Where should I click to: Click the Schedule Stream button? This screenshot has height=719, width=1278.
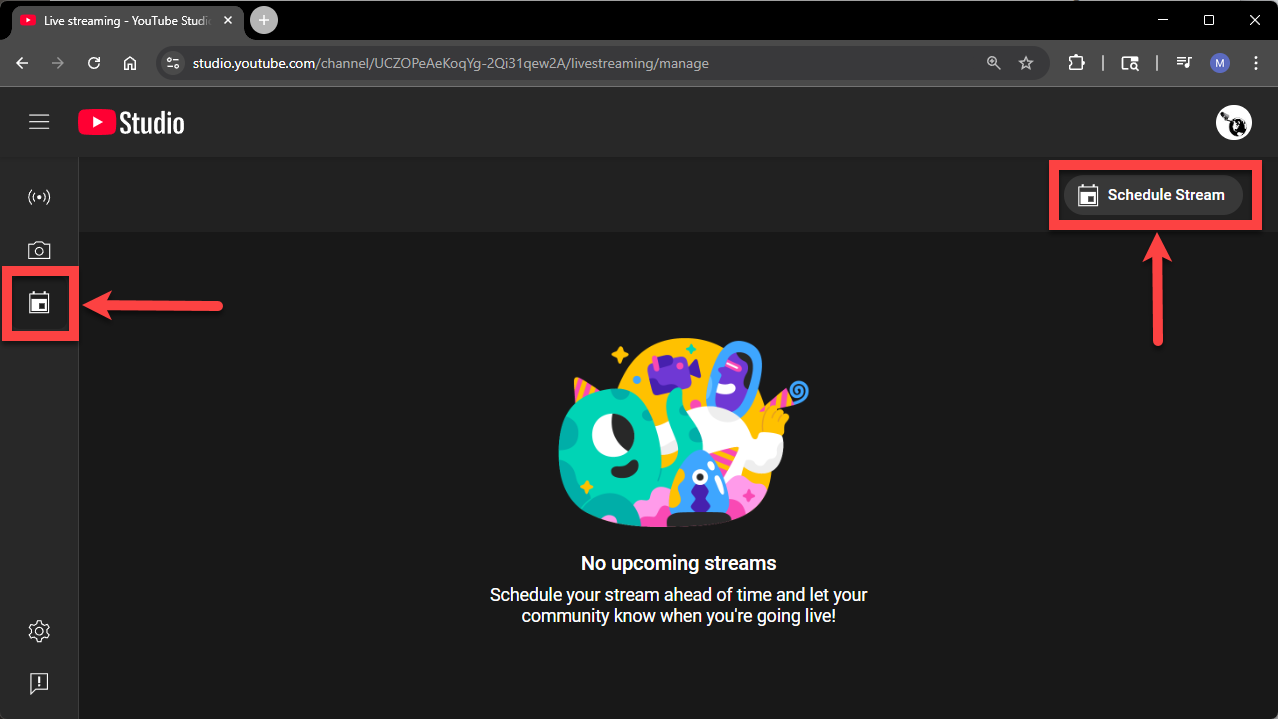(1152, 195)
